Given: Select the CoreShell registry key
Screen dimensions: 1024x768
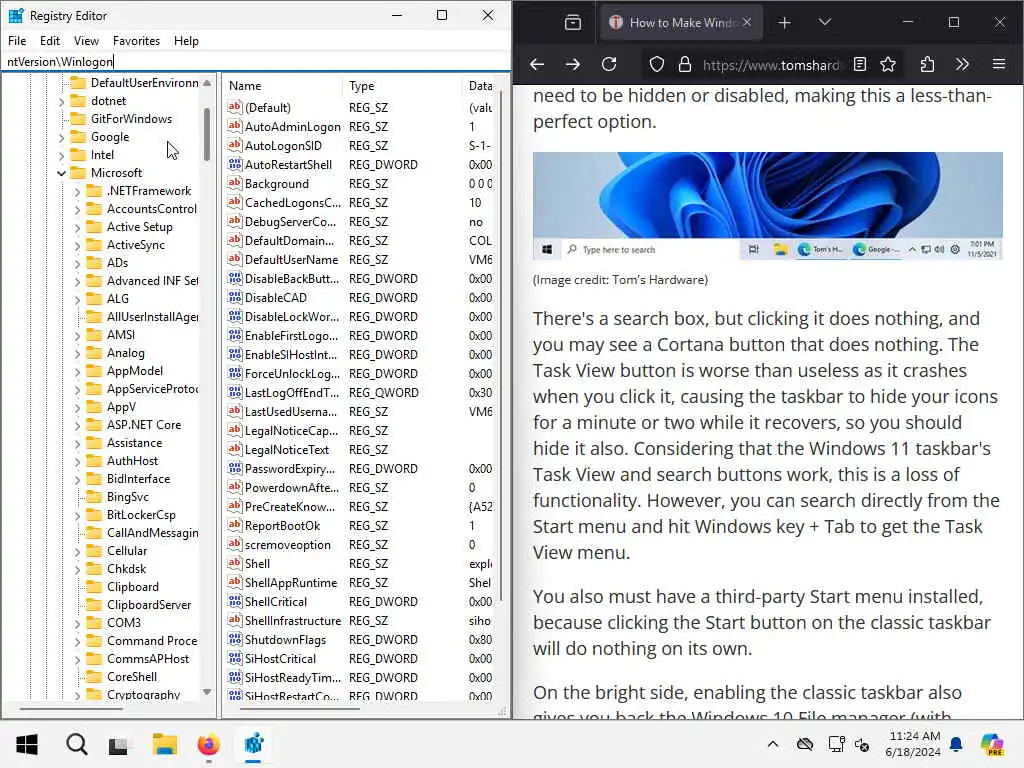Looking at the screenshot, I should point(132,677).
